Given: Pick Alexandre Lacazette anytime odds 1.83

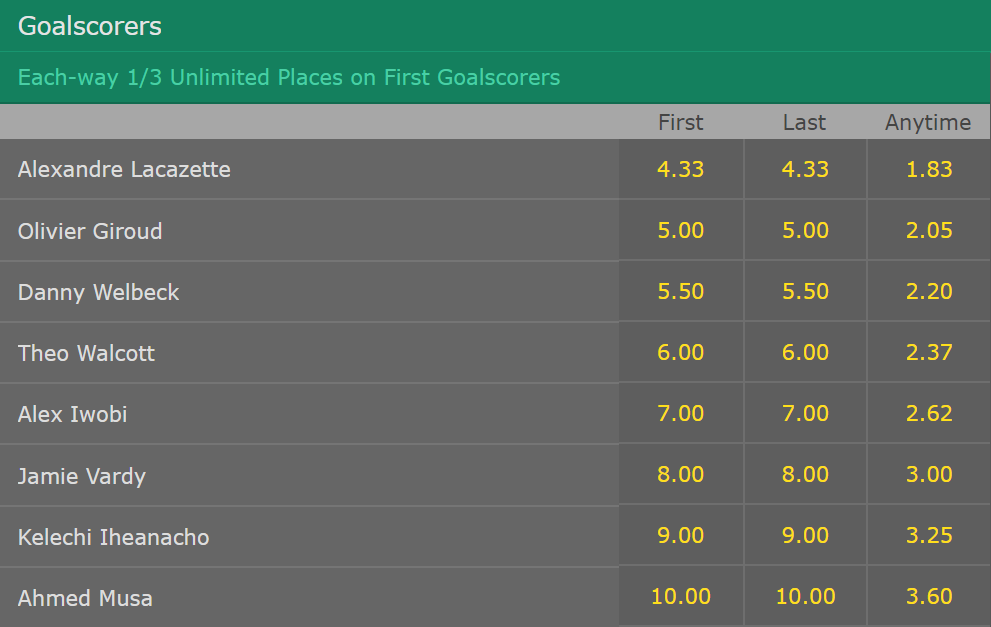Looking at the screenshot, I should pyautogui.click(x=929, y=169).
